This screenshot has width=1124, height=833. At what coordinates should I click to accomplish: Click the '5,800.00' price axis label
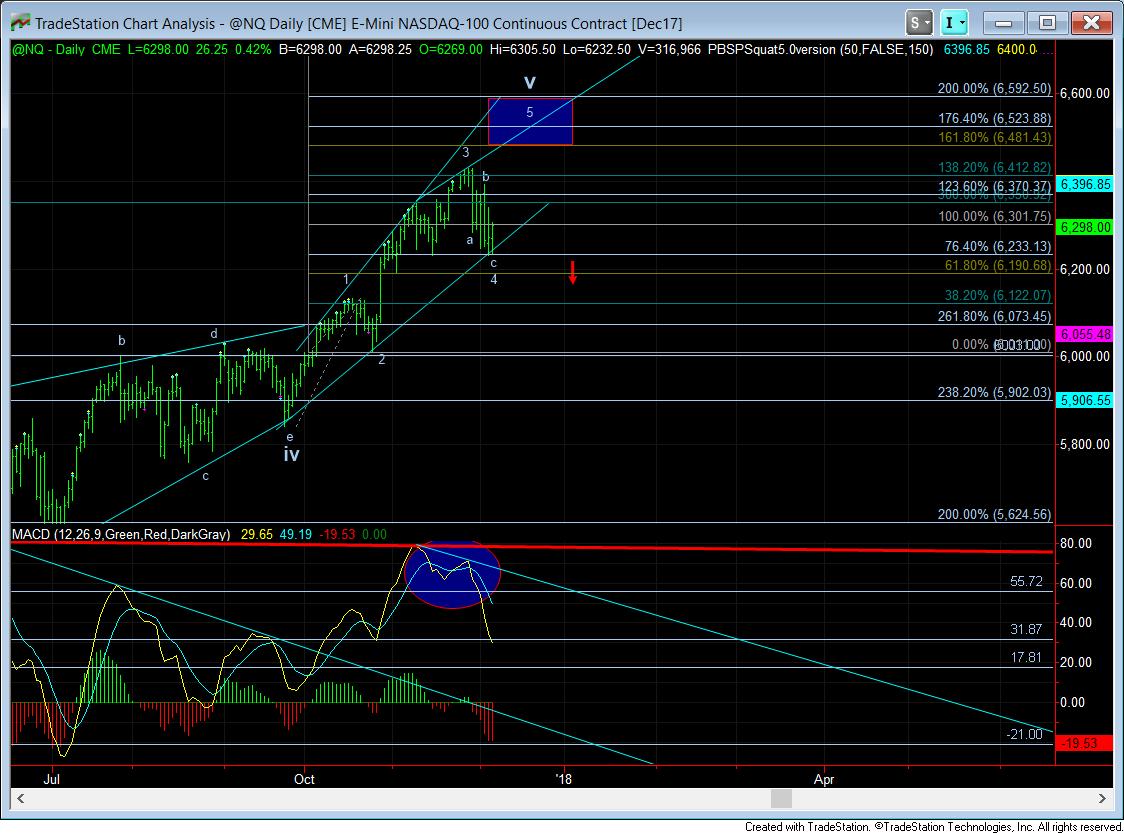pos(1085,444)
